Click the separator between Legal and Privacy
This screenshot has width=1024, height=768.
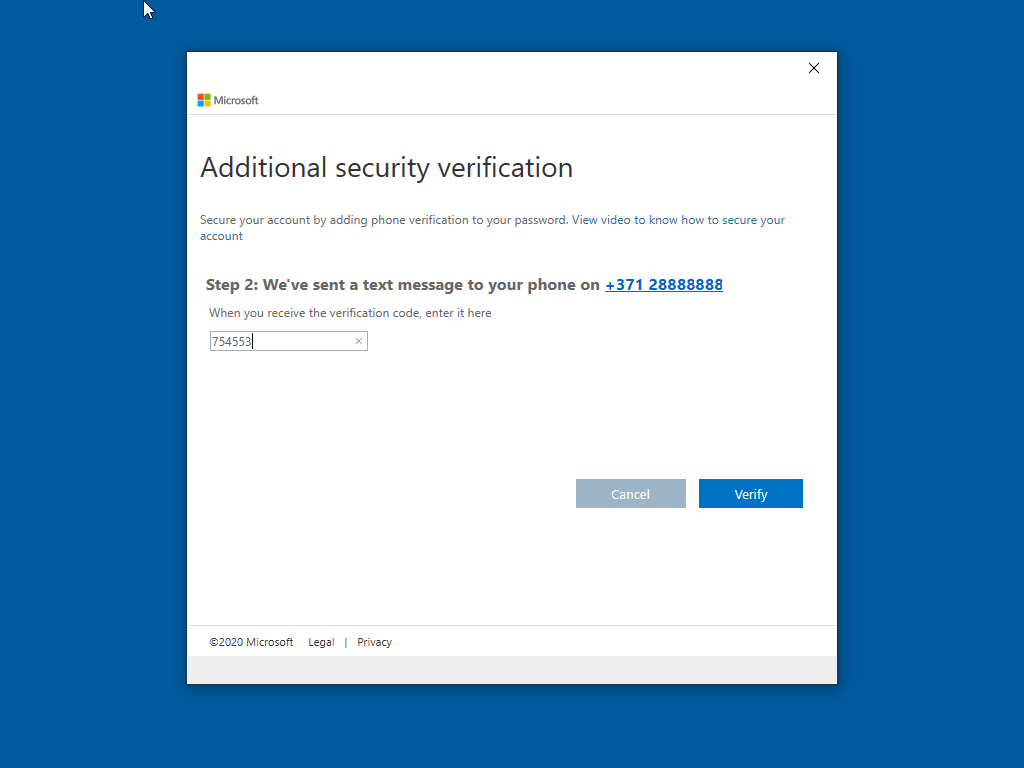pos(346,642)
